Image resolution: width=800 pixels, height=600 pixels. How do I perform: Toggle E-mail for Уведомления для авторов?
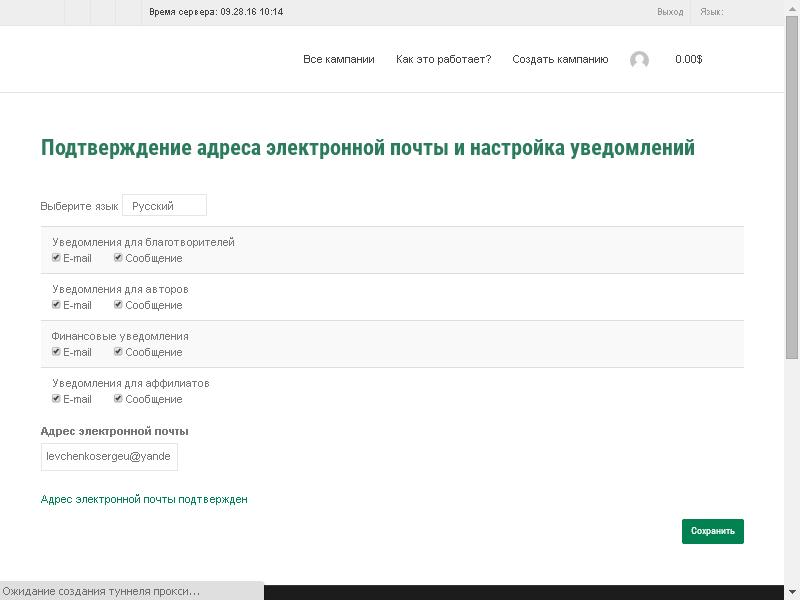[x=56, y=305]
